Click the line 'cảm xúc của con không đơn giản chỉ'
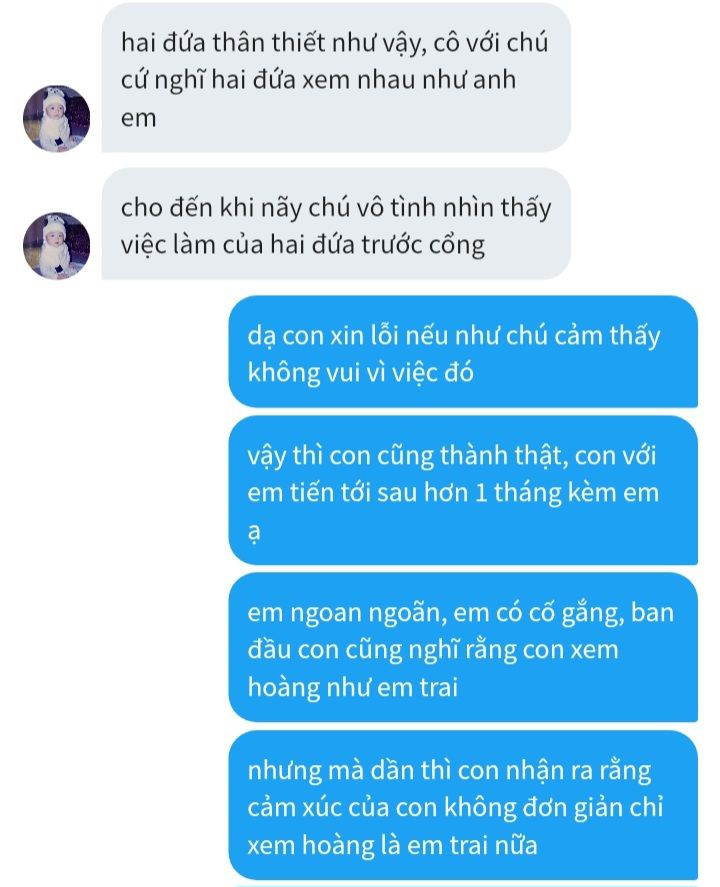The height and width of the screenshot is (887, 720). (455, 808)
